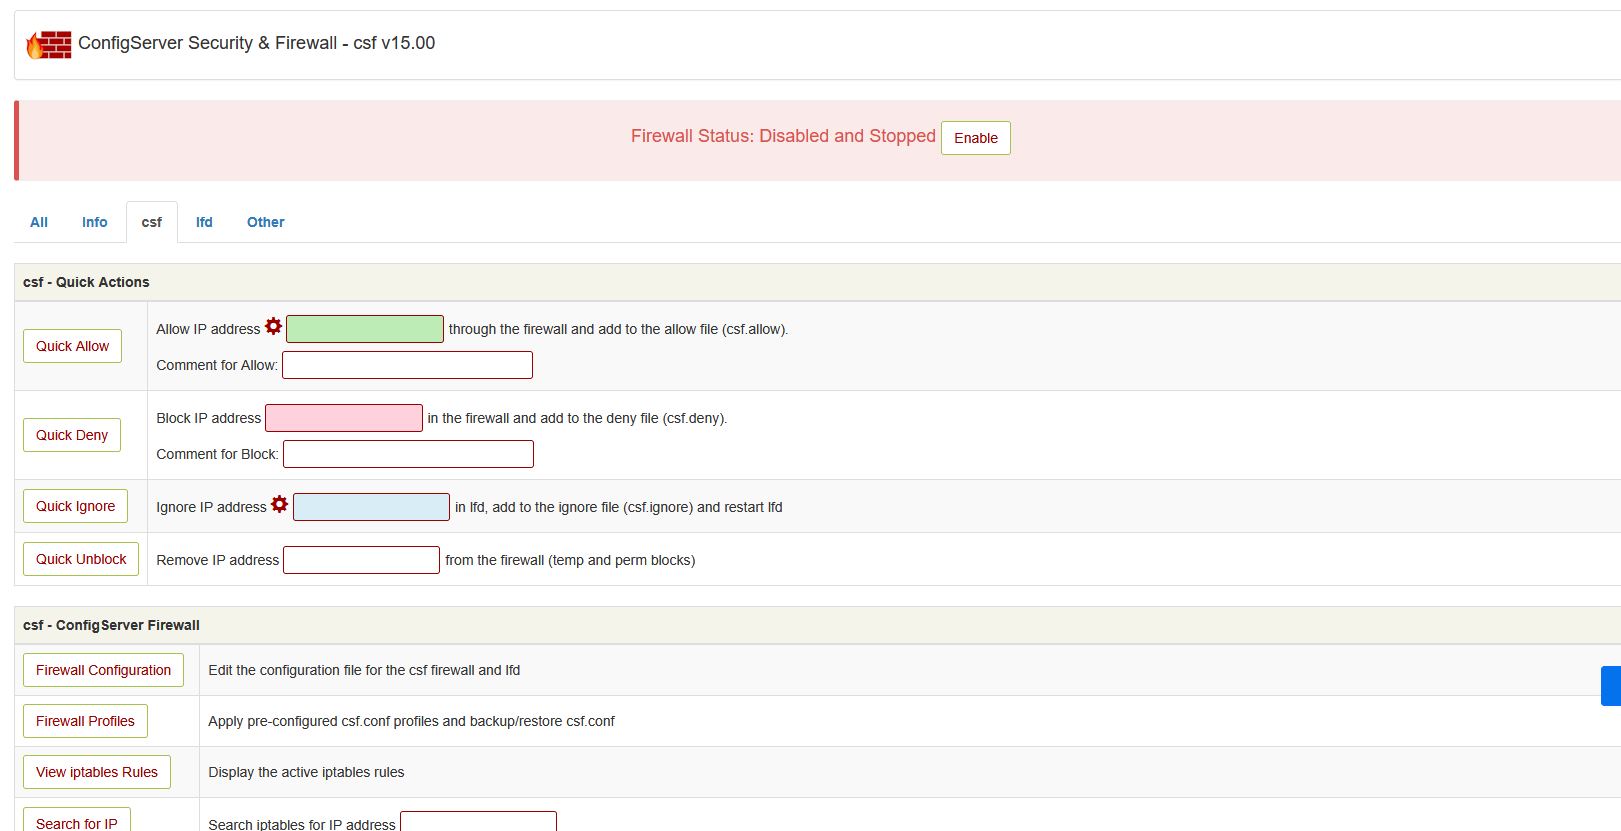Open Firewall Configuration
Screen dimensions: 1621x831
(103, 670)
